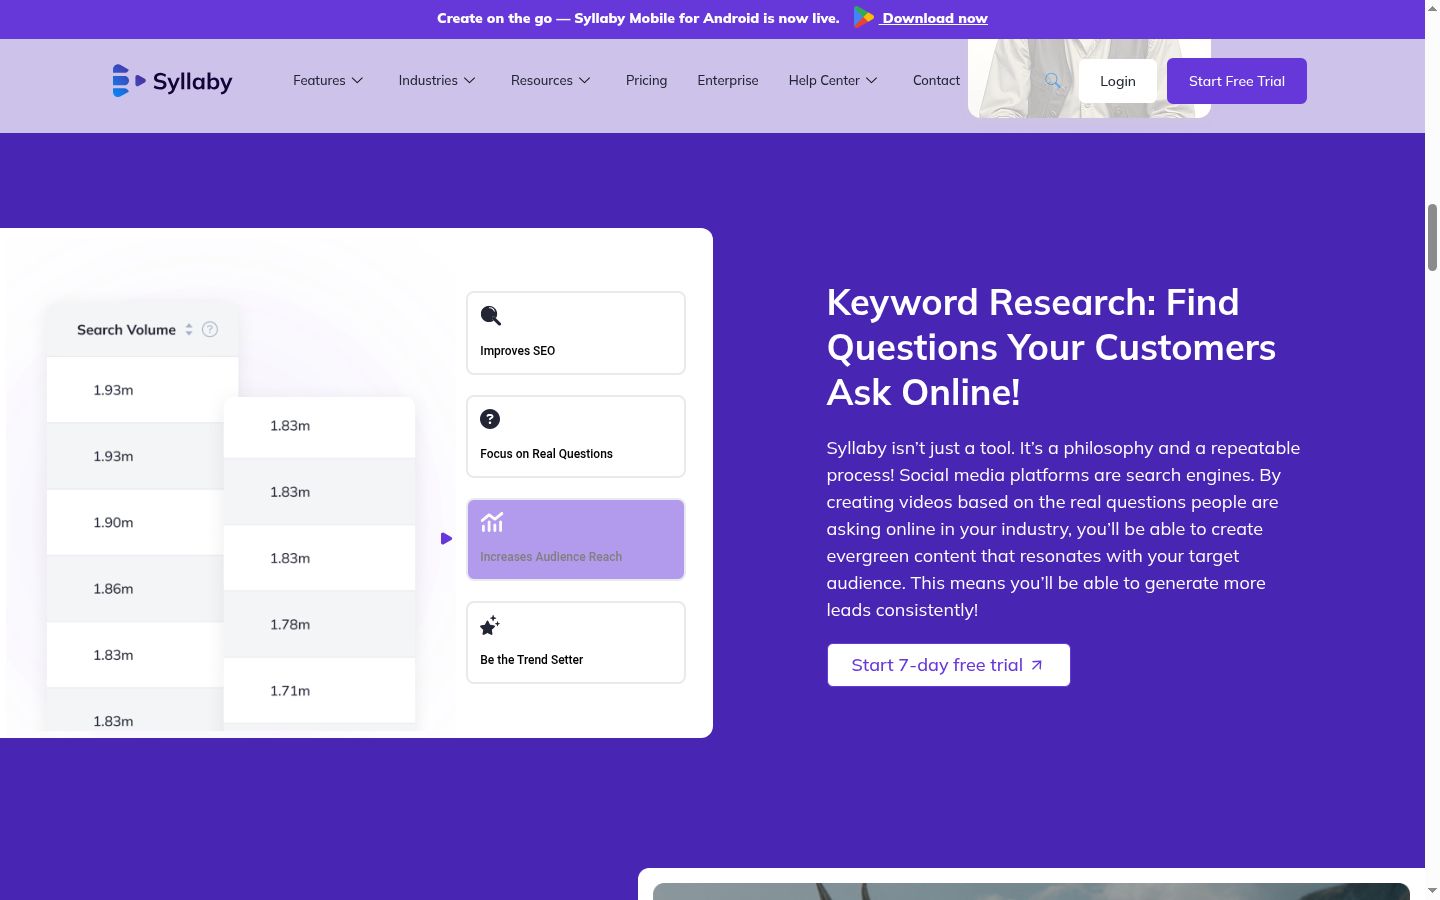Follow the Download now link
The image size is (1440, 900).
click(934, 18)
